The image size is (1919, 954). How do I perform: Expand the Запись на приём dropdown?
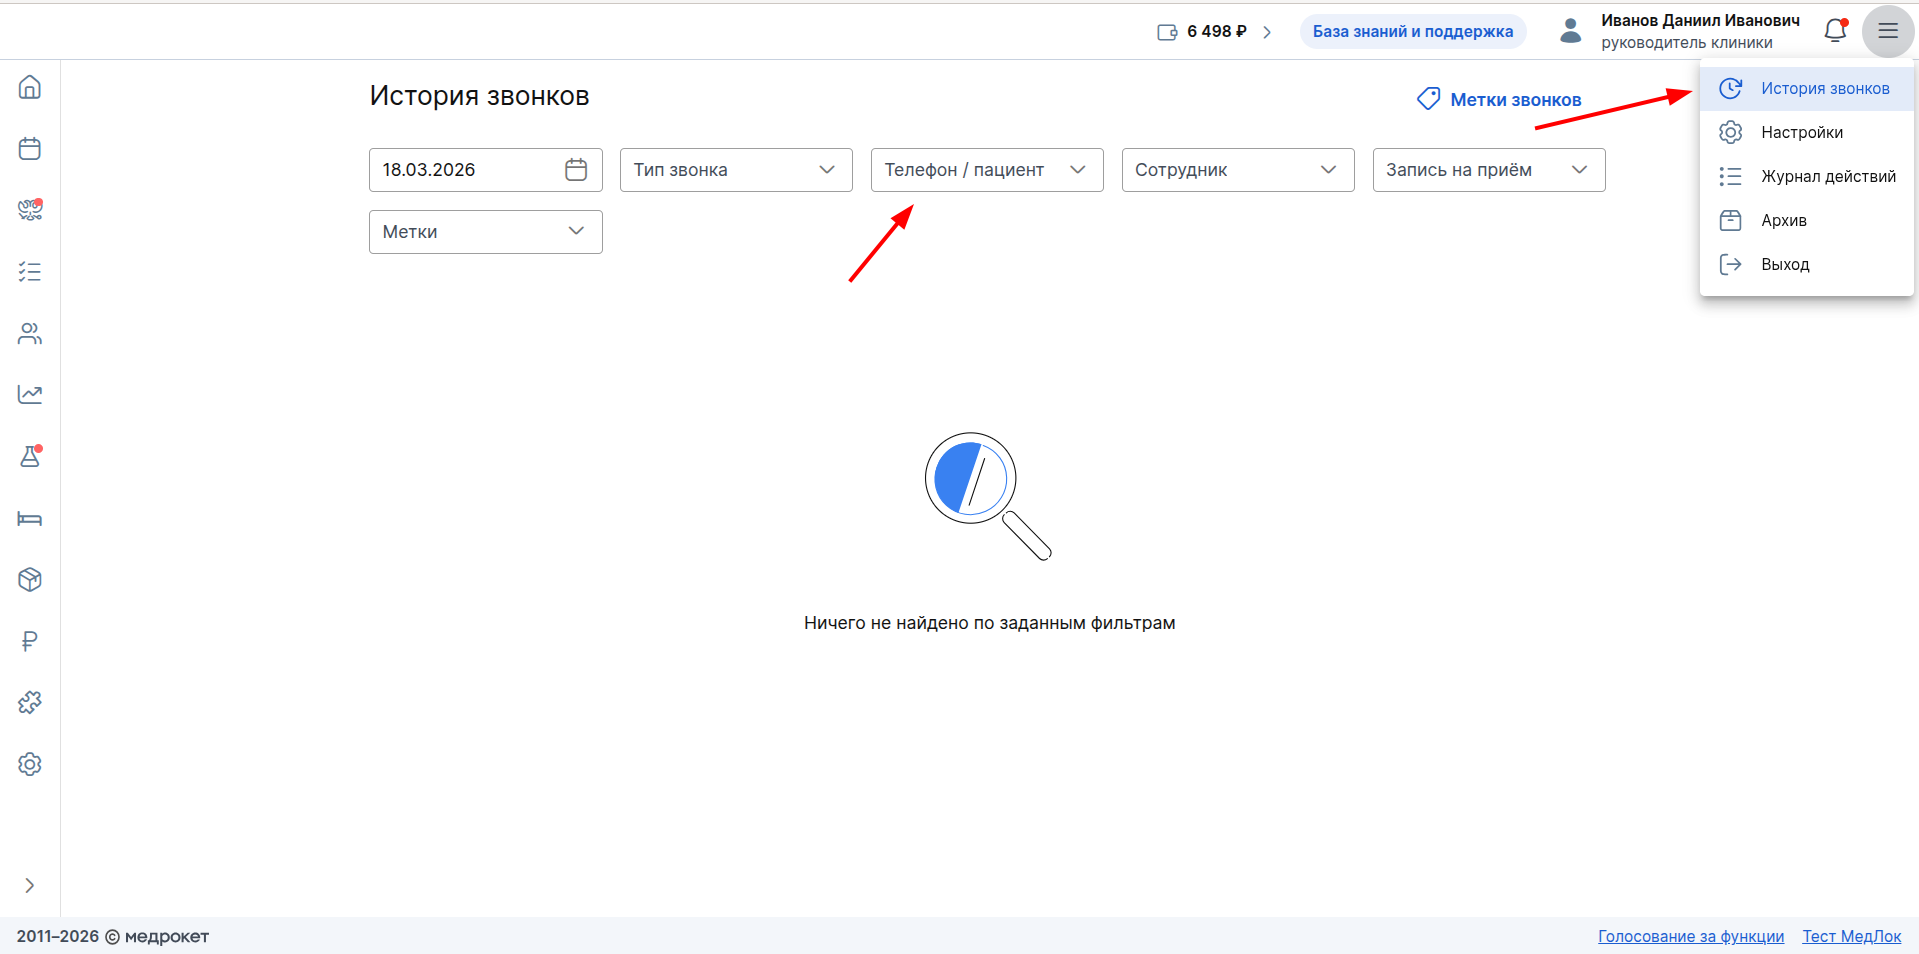pyautogui.click(x=1488, y=170)
